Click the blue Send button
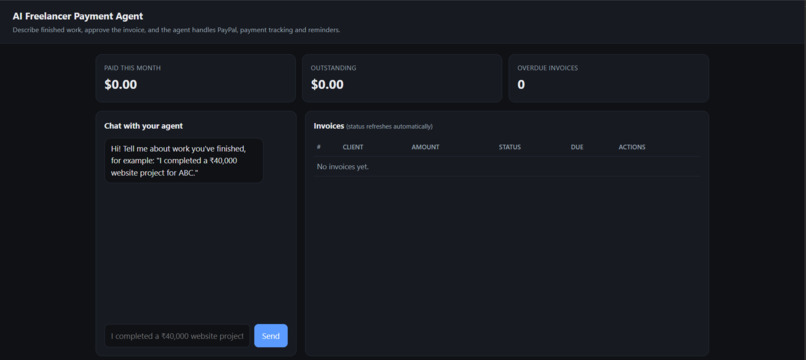806x360 pixels. tap(271, 336)
